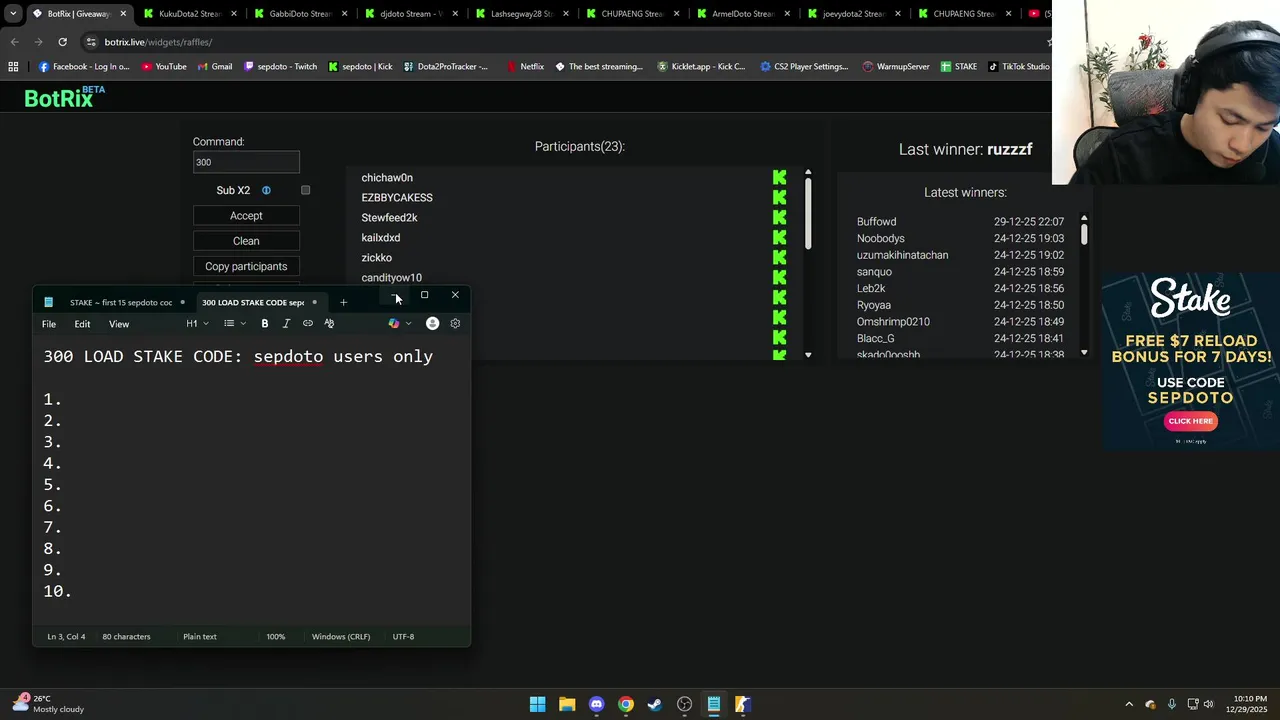The width and height of the screenshot is (1280, 720).
Task: Switch to the 'STAKE ~ first 15 sepdoto' Notepad tab
Action: tap(121, 302)
